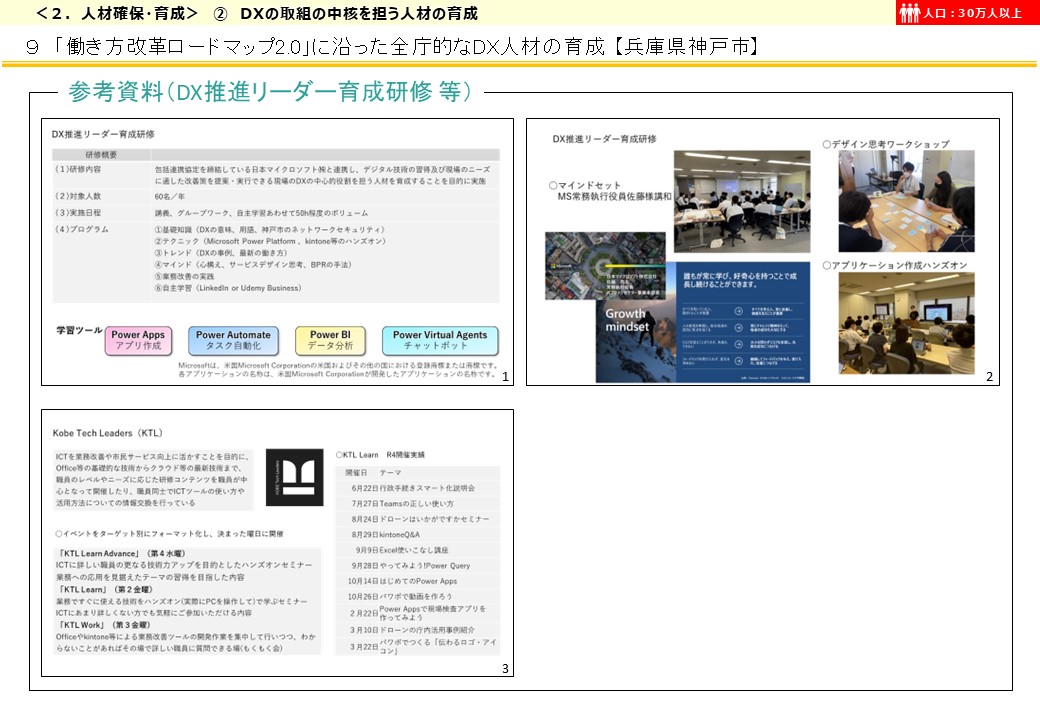Click the '6月22日 行政手続きスマート化説明会' row
The height and width of the screenshot is (720, 1040).
pyautogui.click(x=418, y=488)
